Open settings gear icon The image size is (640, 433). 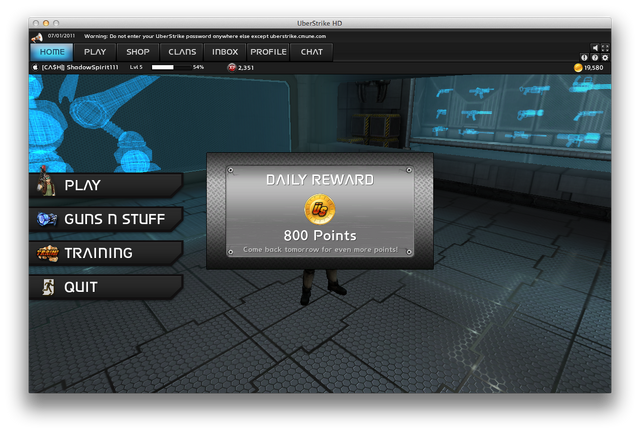[605, 58]
